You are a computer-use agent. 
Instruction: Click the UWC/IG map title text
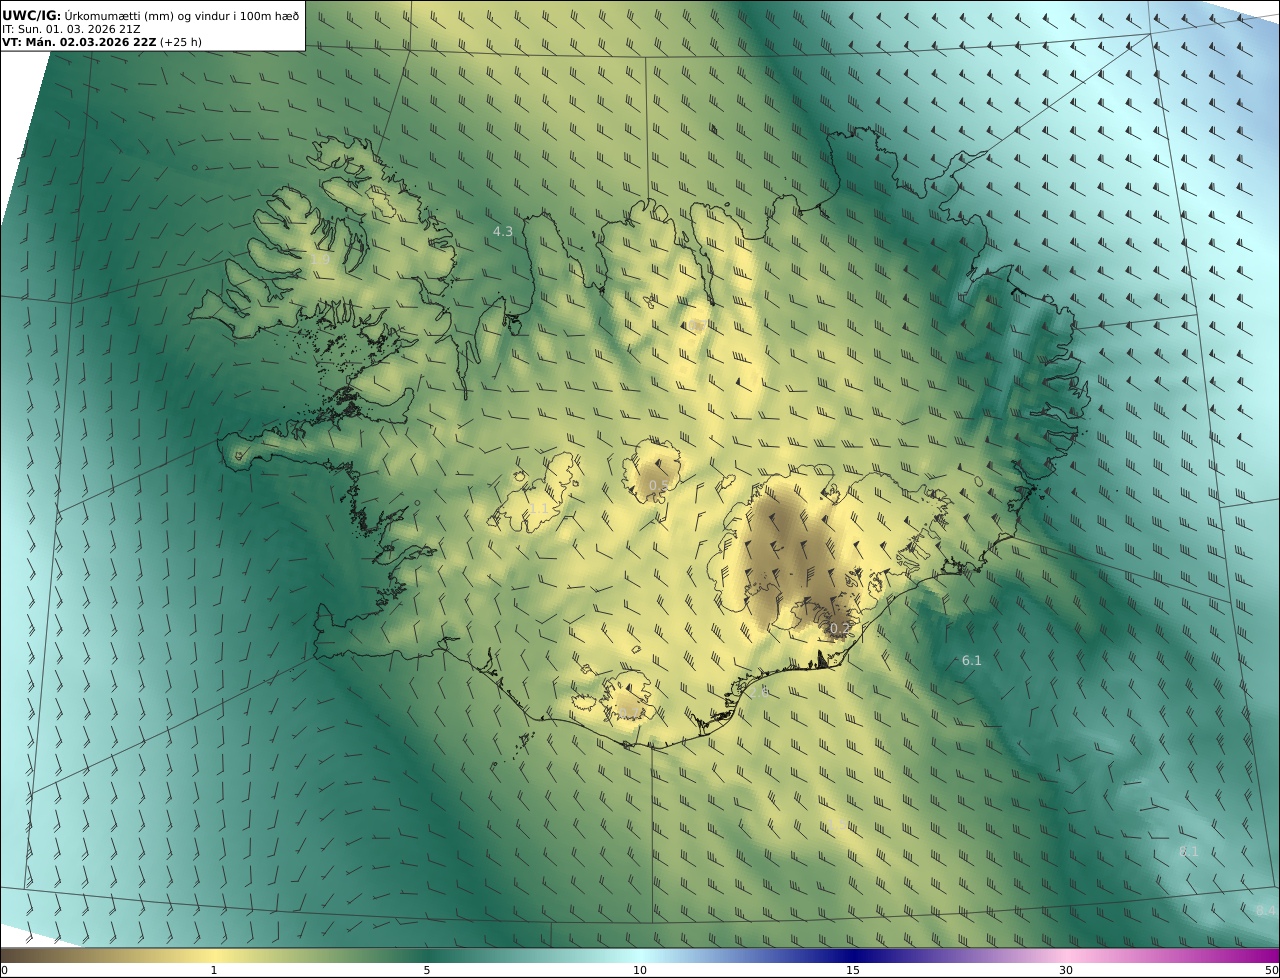coord(151,15)
